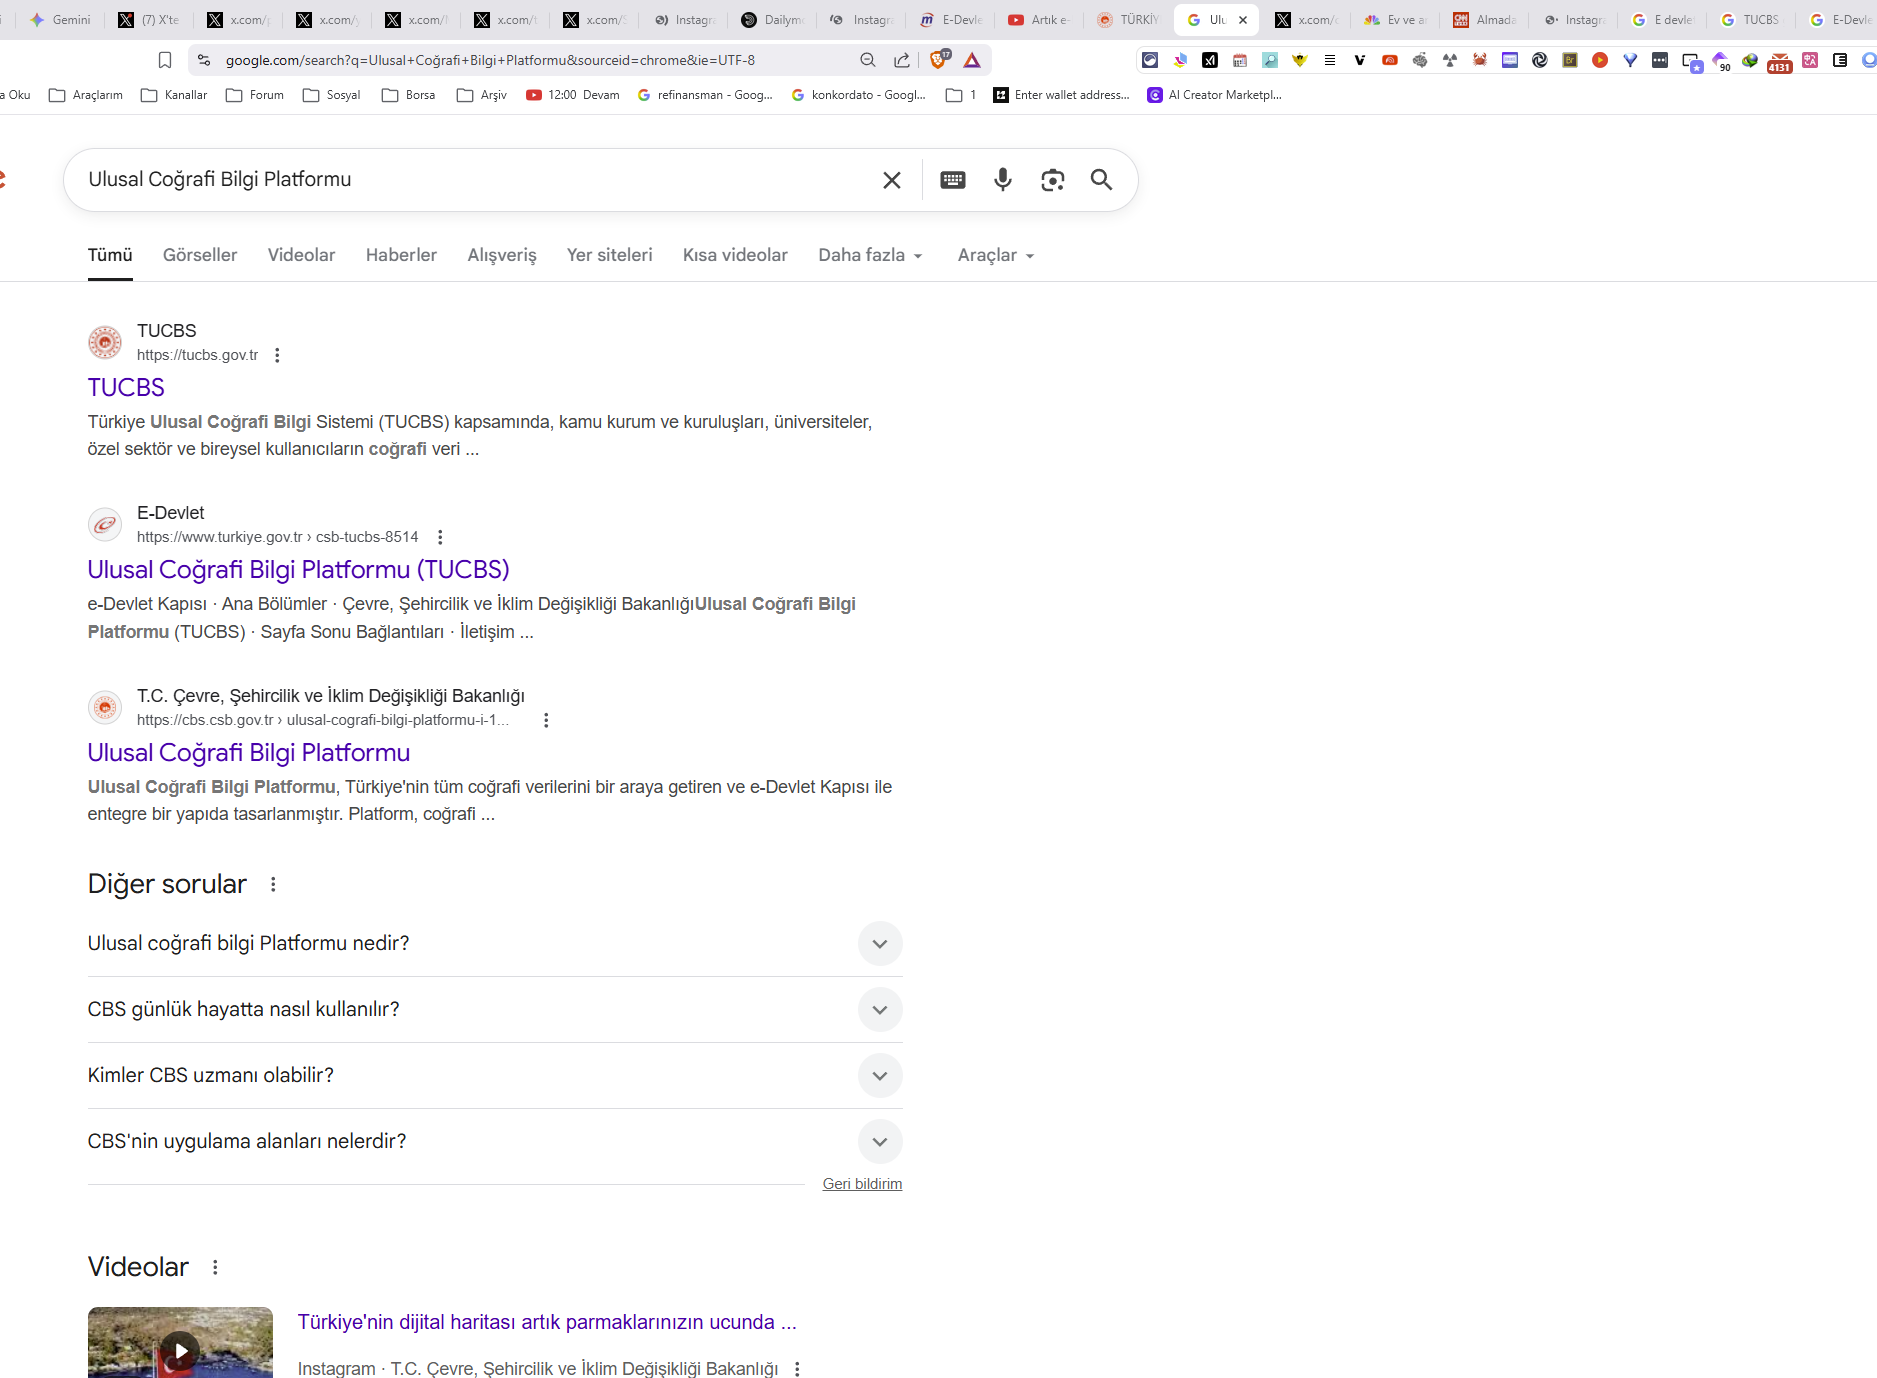1877x1378 pixels.
Task: Open the yellow eagle extension icon
Action: coord(1300,60)
